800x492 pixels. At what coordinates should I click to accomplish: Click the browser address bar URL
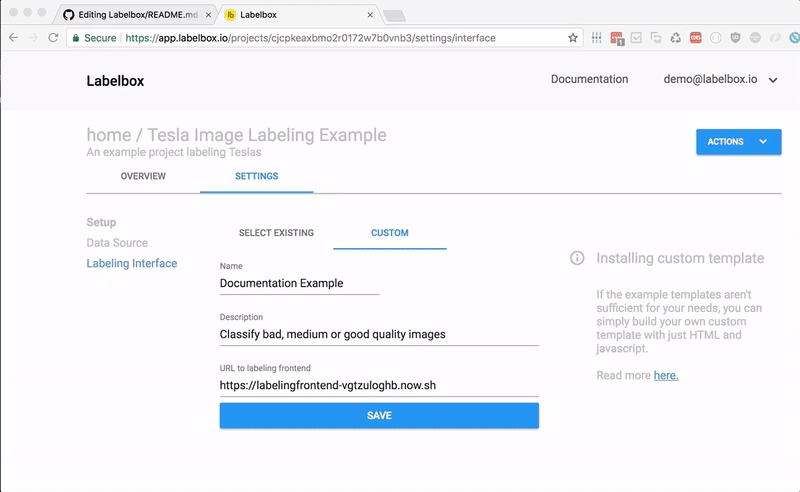tap(310, 38)
